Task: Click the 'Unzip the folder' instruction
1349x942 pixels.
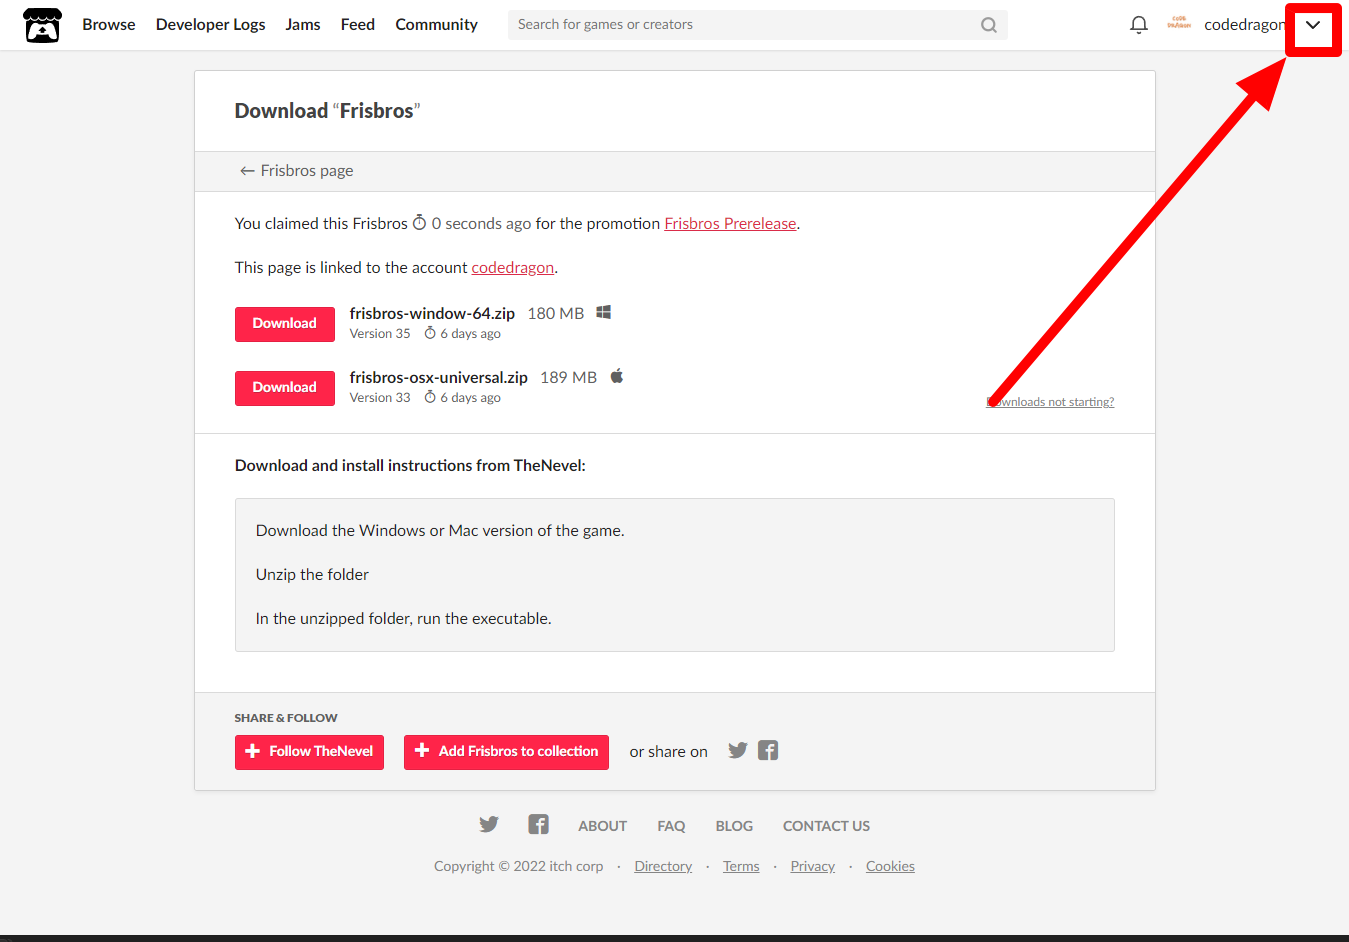Action: (x=312, y=575)
